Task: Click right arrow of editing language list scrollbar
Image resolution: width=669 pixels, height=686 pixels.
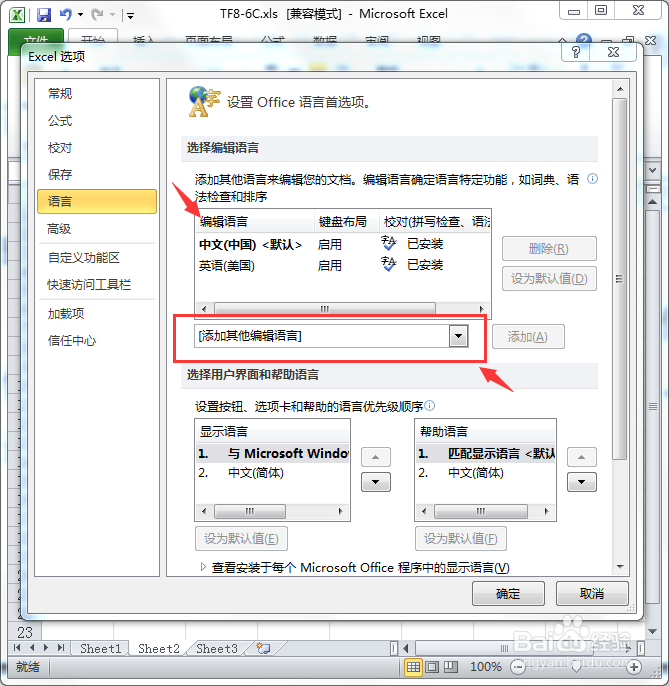Action: (x=482, y=308)
